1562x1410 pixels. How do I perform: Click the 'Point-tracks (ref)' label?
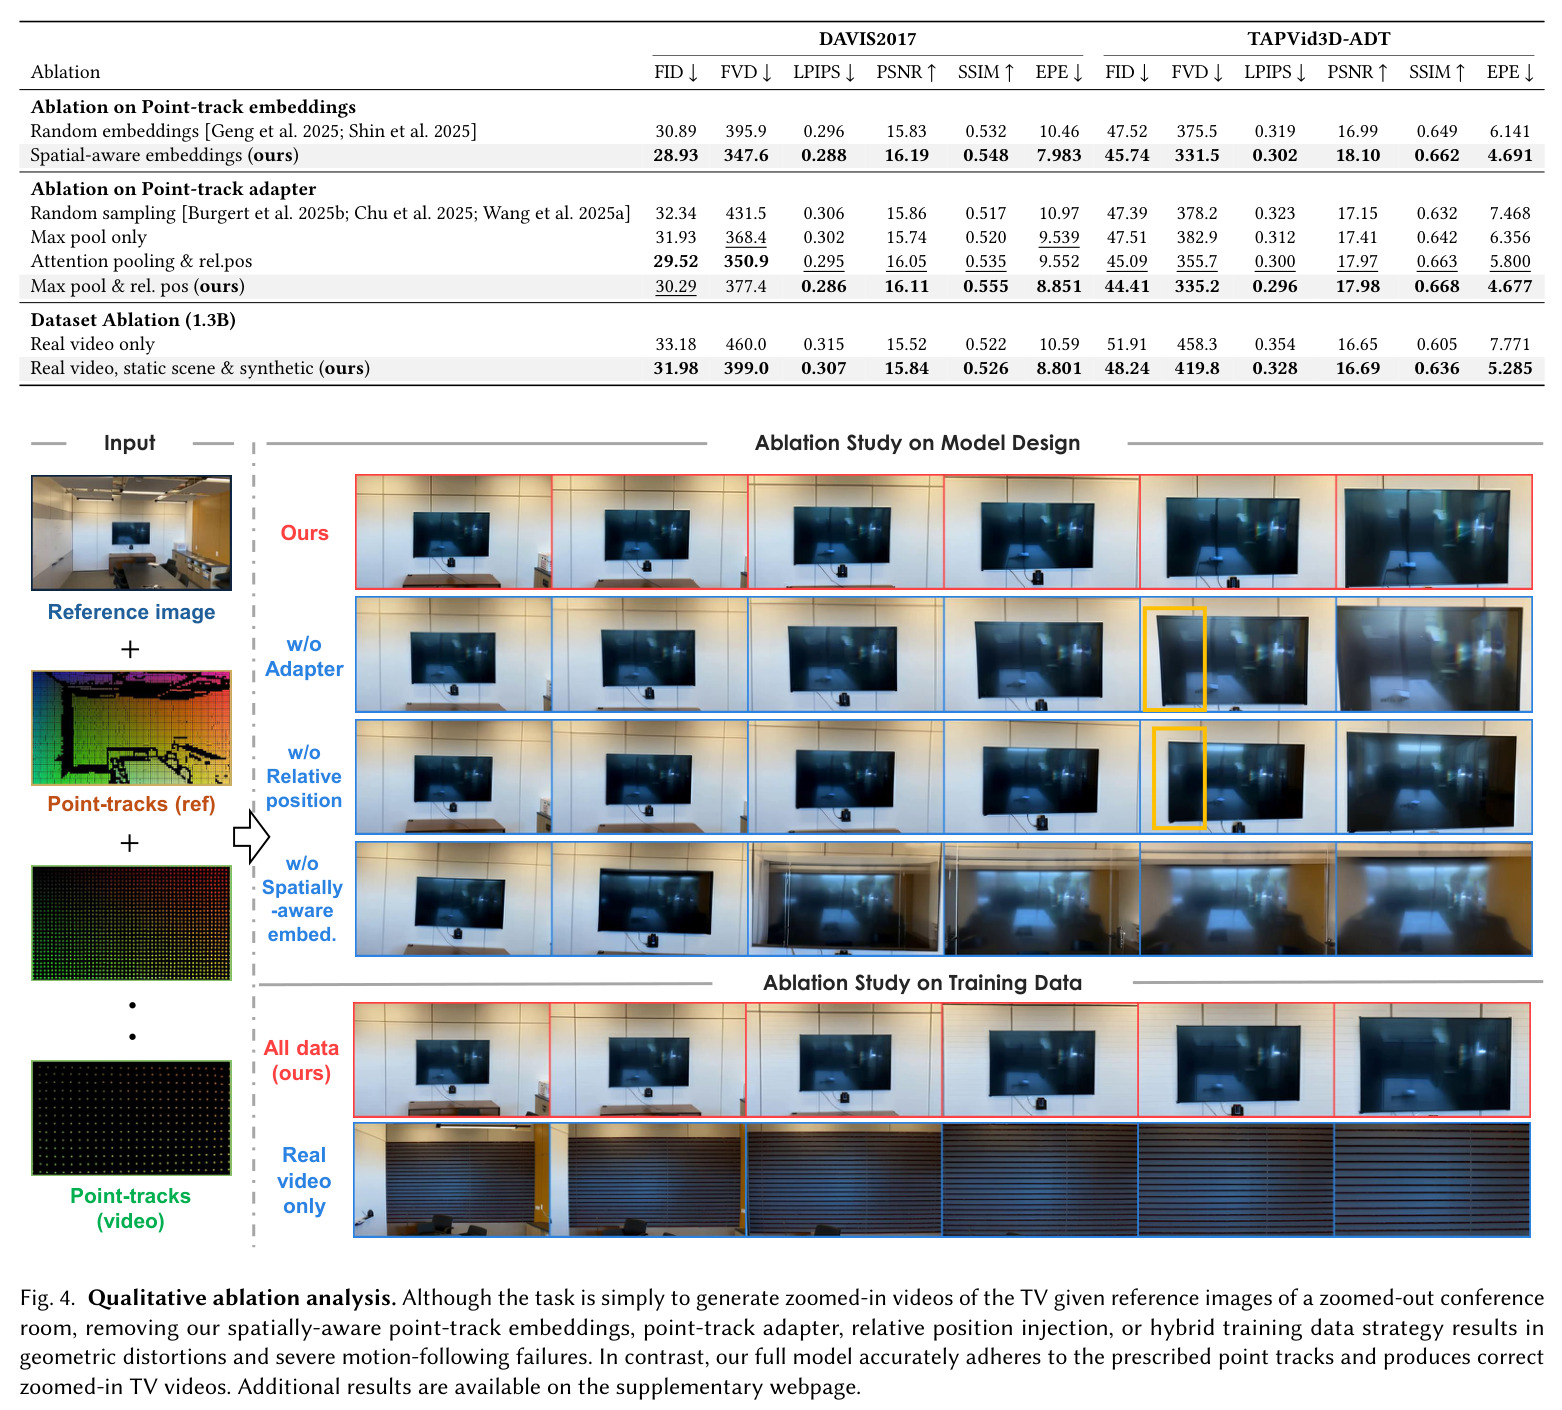(131, 804)
